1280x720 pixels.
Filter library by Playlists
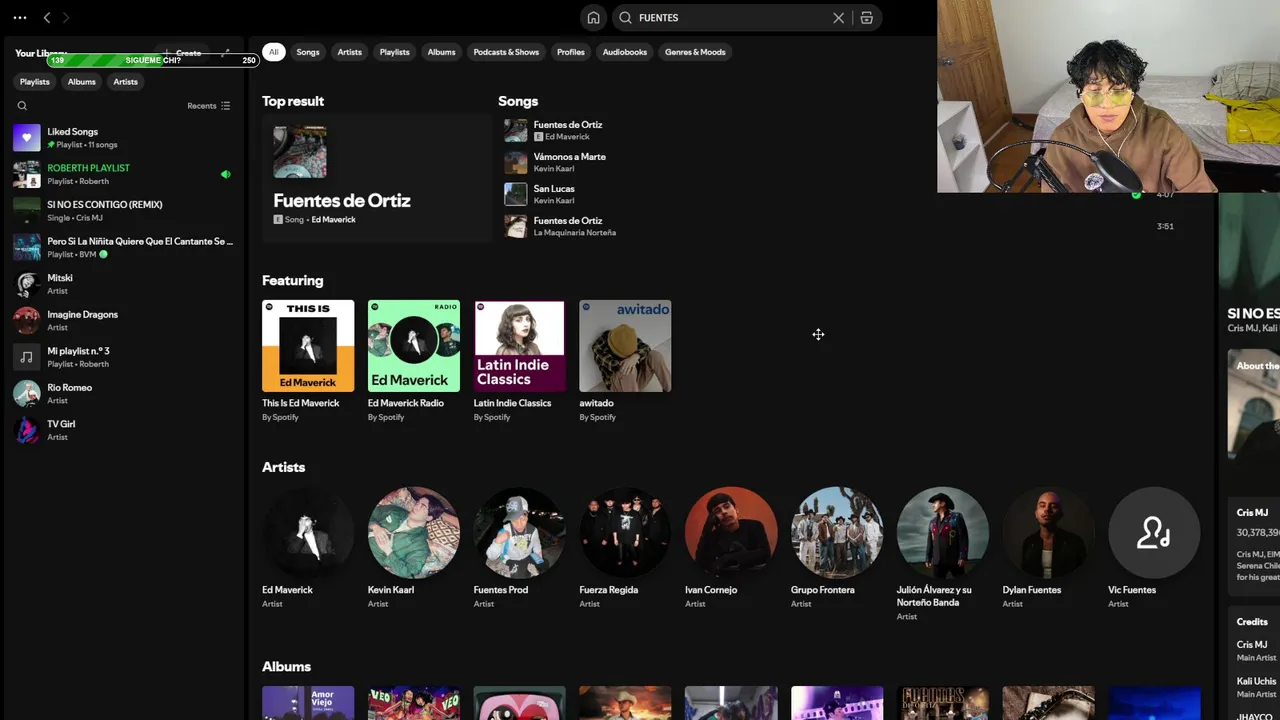tap(35, 82)
